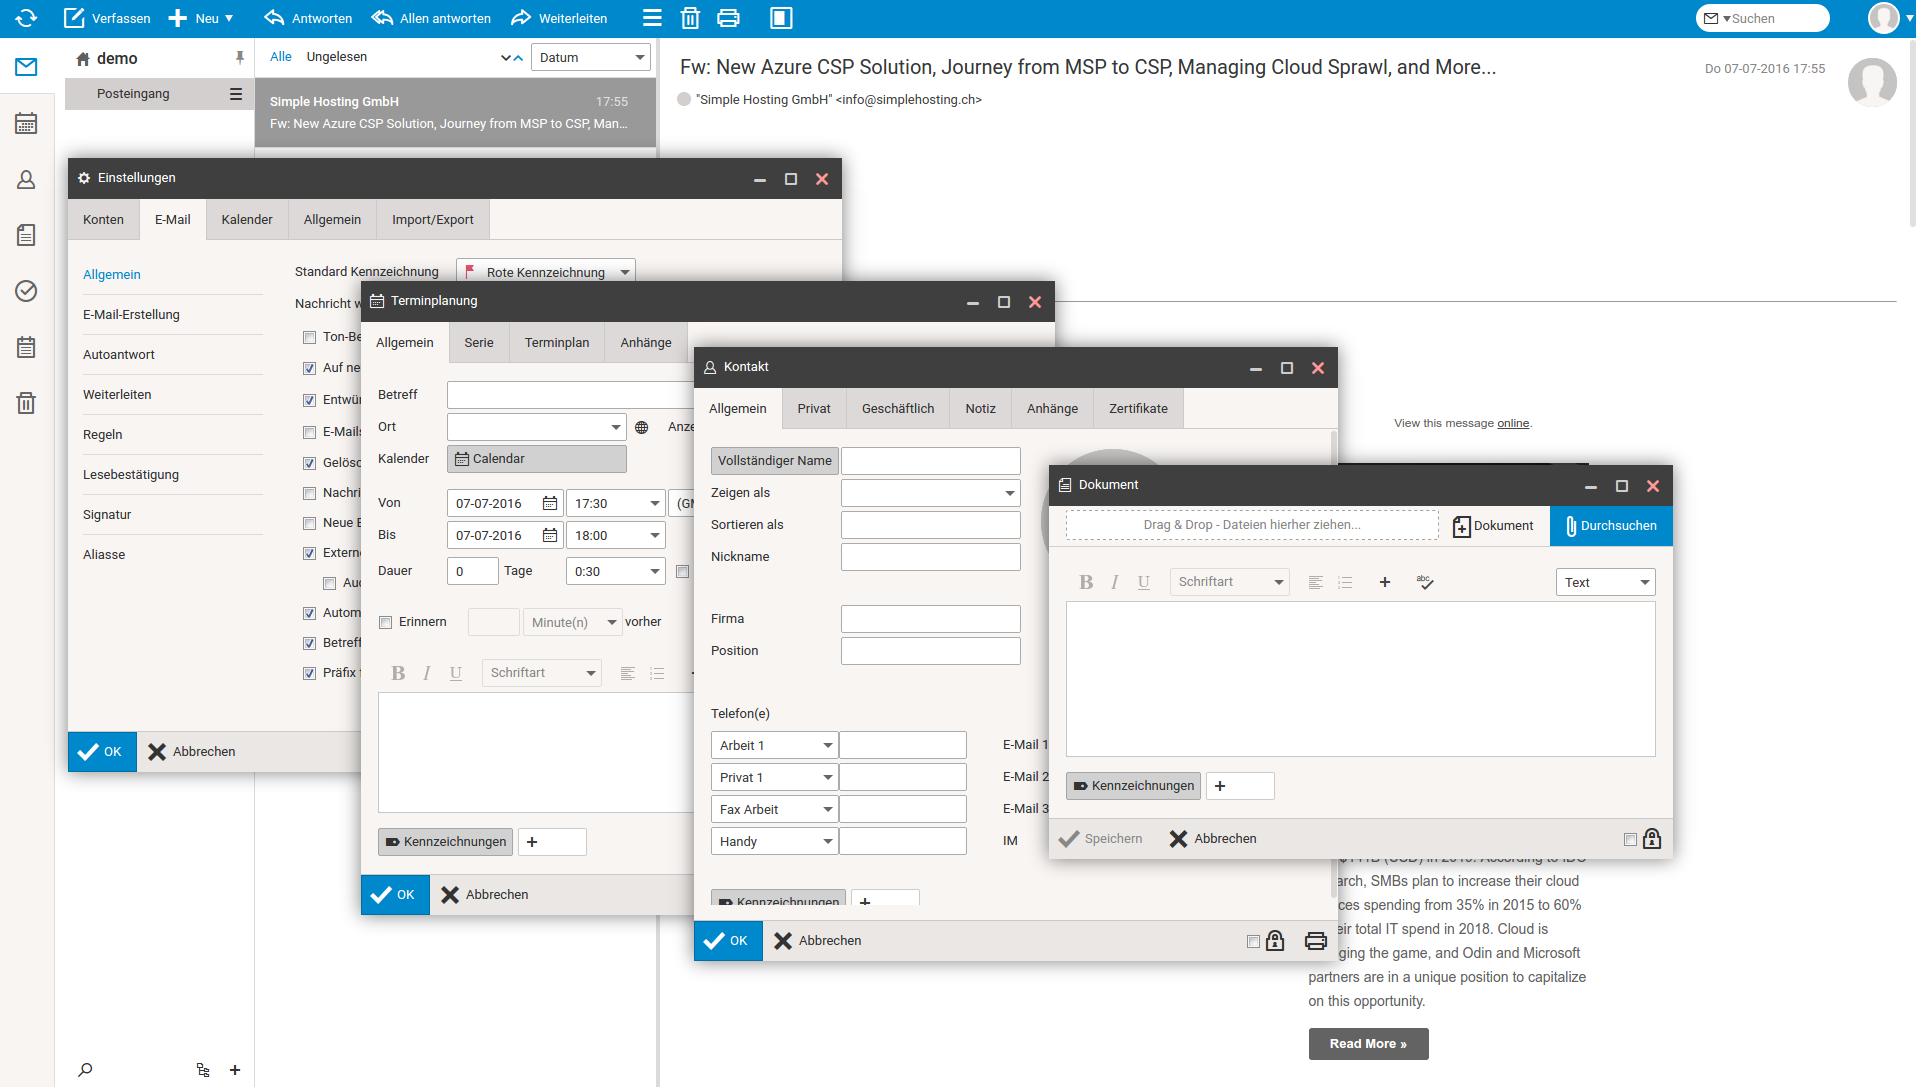This screenshot has height=1087, width=1916.
Task: Click the Durchsuchen button in Dokument
Action: pos(1610,526)
